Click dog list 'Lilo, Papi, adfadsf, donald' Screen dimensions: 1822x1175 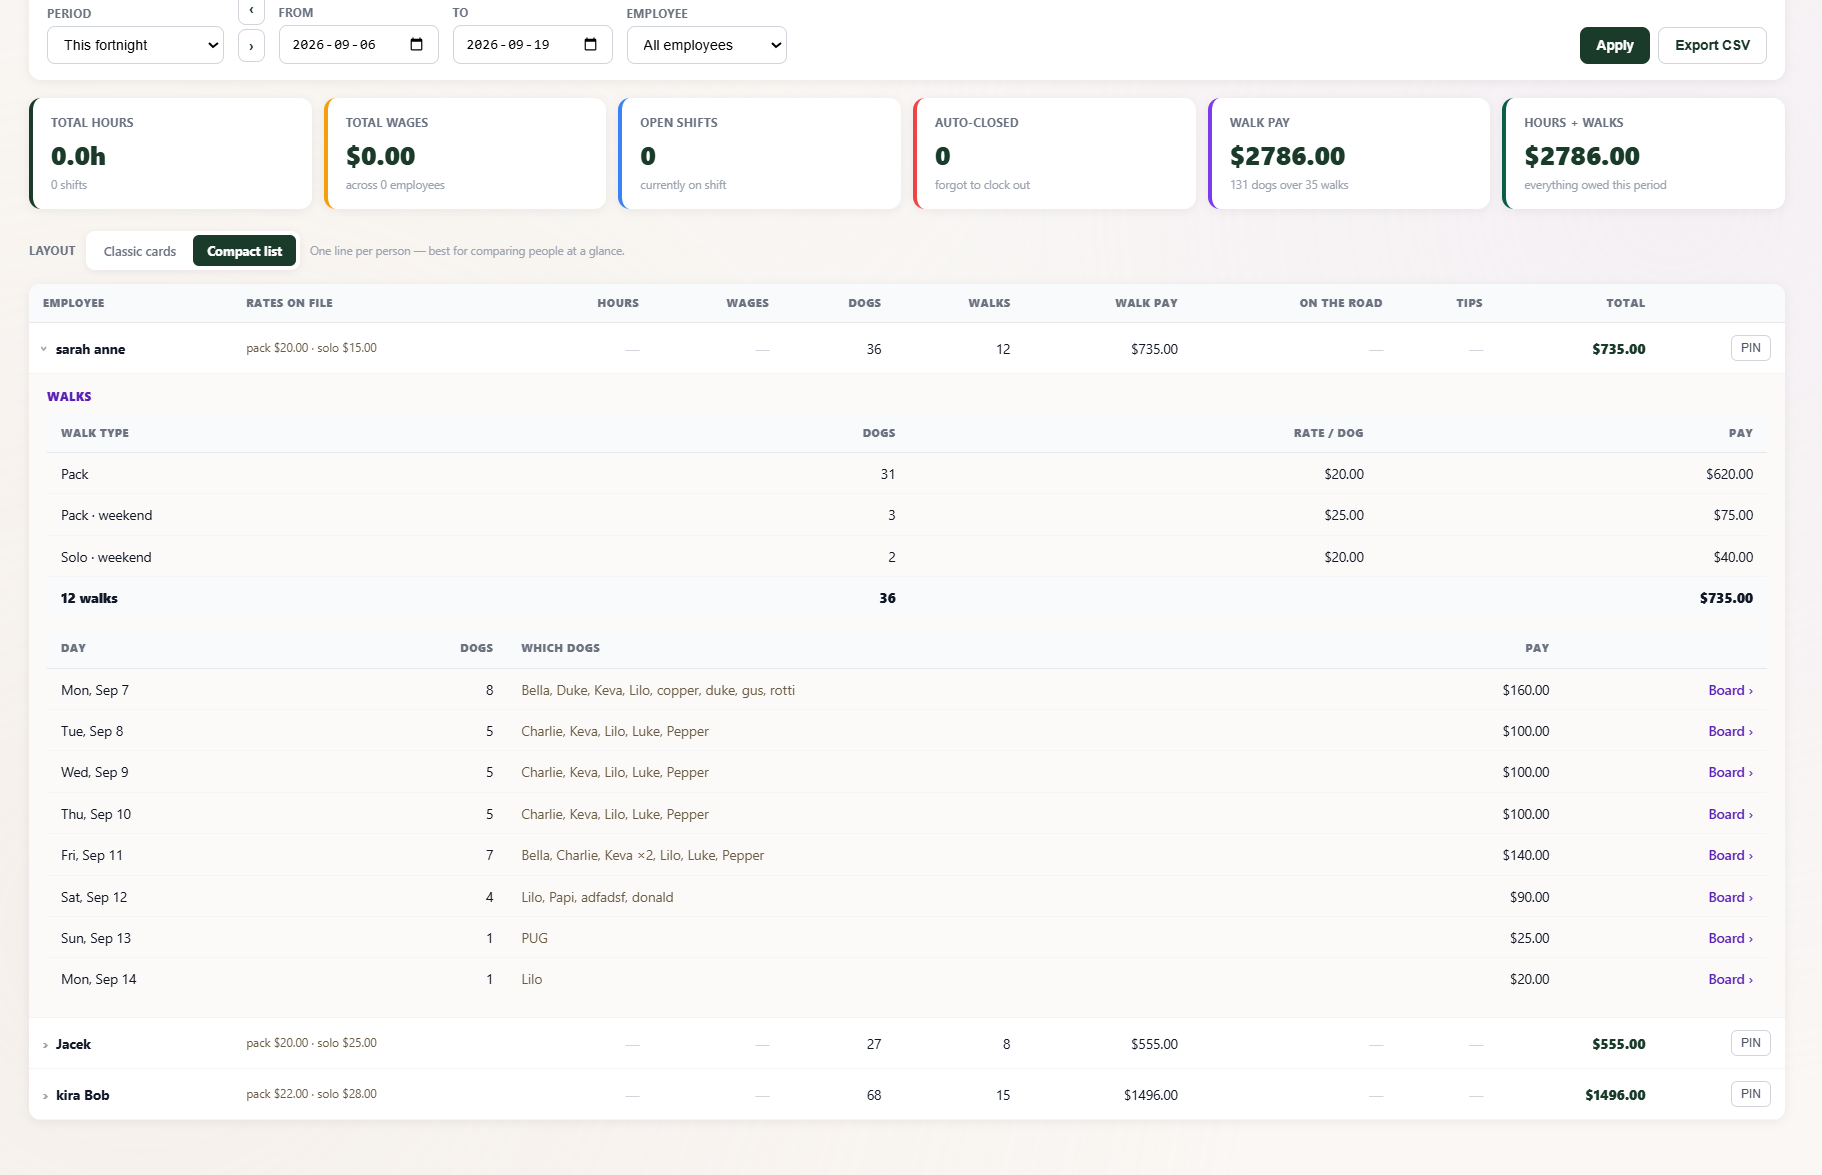coord(597,897)
